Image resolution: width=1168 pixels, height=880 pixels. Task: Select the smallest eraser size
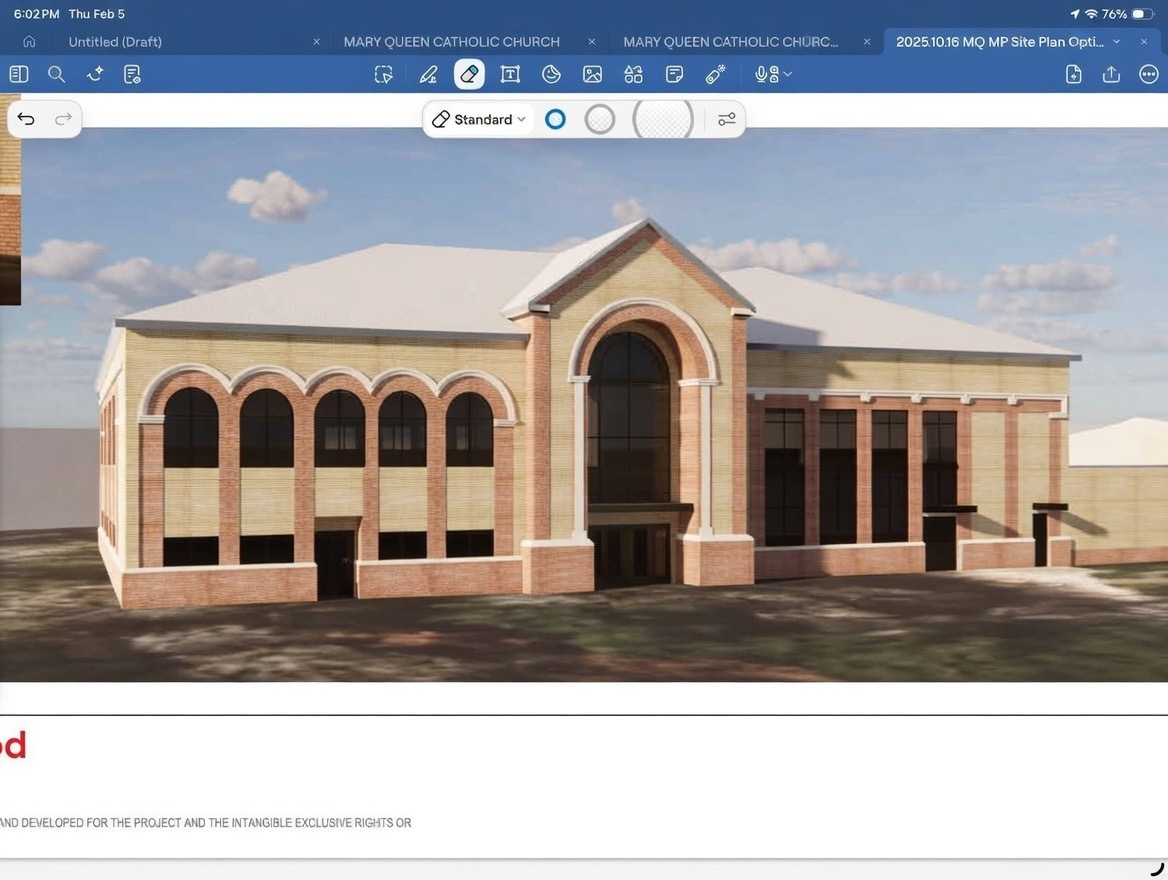[x=555, y=119]
